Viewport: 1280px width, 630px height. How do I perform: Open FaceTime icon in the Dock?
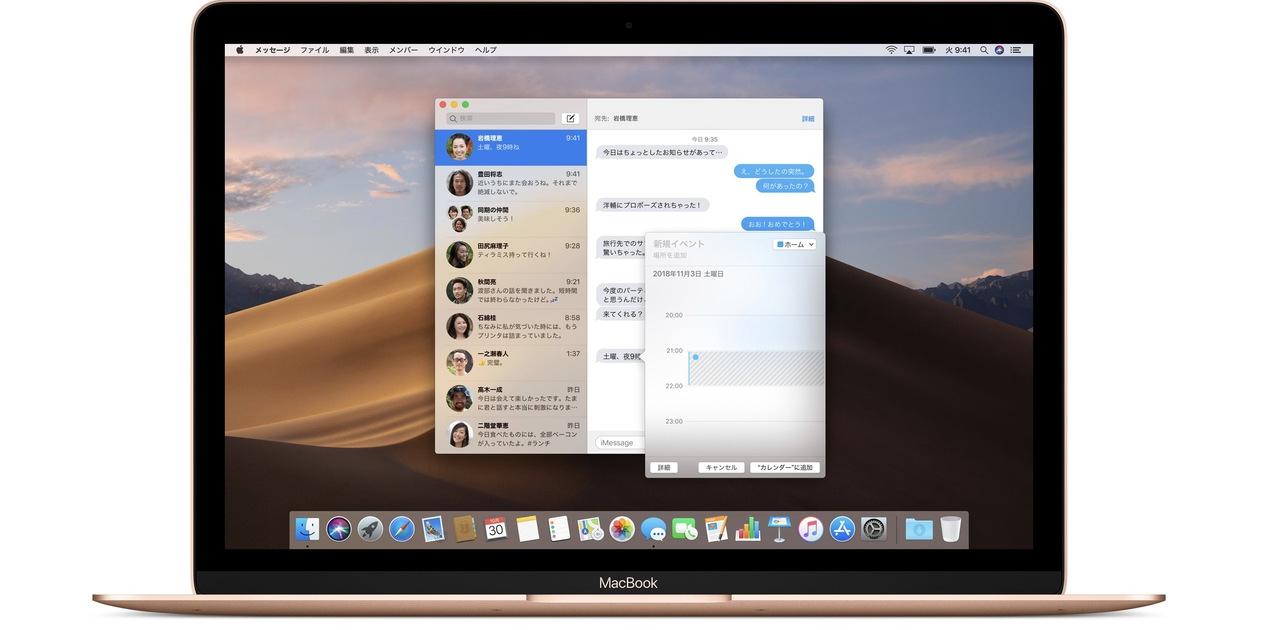[685, 529]
